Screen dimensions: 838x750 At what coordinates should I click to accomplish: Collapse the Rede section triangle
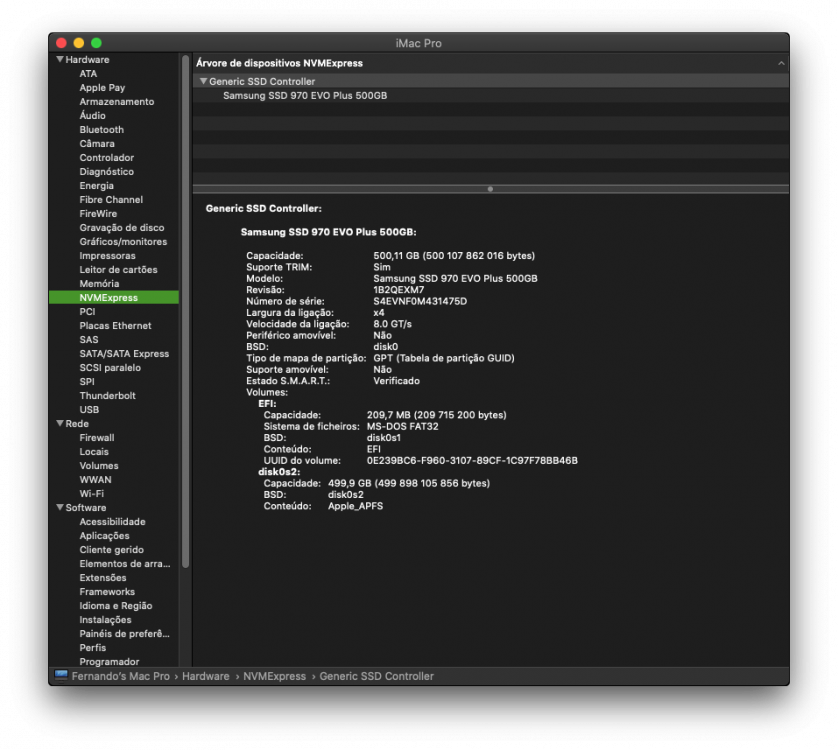[x=60, y=423]
